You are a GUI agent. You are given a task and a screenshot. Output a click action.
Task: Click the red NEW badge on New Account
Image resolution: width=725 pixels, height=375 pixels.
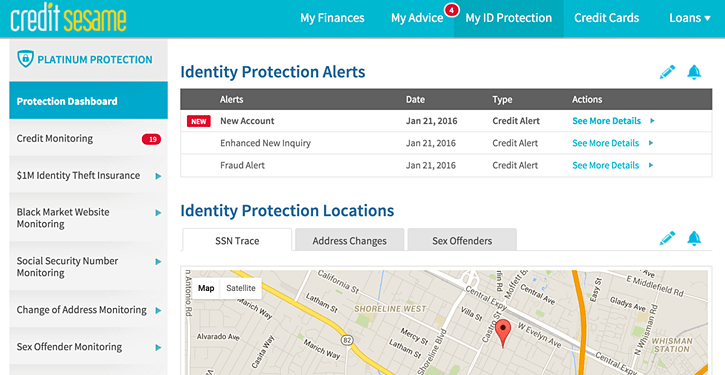[x=199, y=121]
